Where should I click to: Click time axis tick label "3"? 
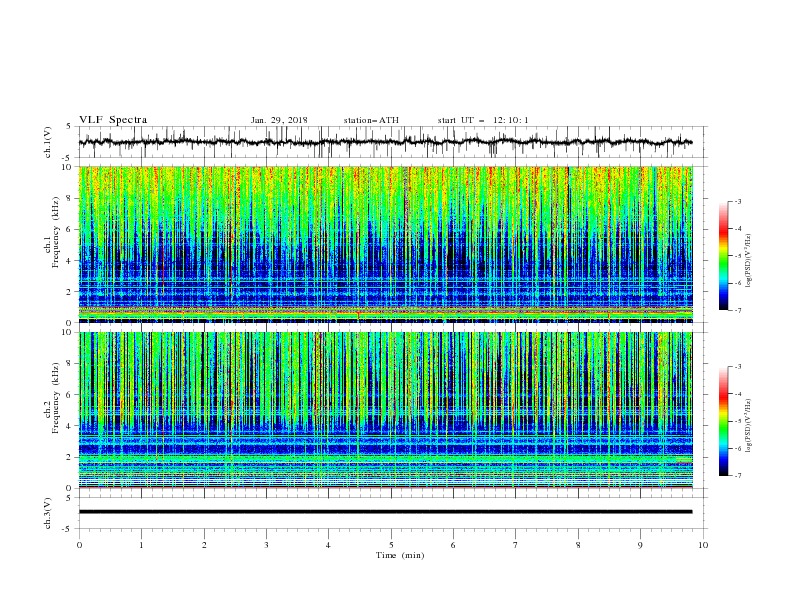[x=266, y=545]
